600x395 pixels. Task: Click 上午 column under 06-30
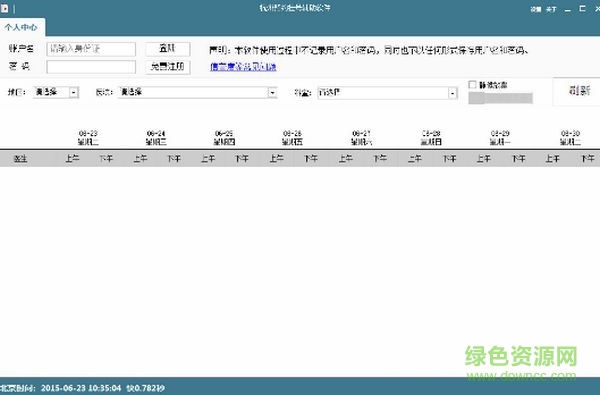coord(553,158)
